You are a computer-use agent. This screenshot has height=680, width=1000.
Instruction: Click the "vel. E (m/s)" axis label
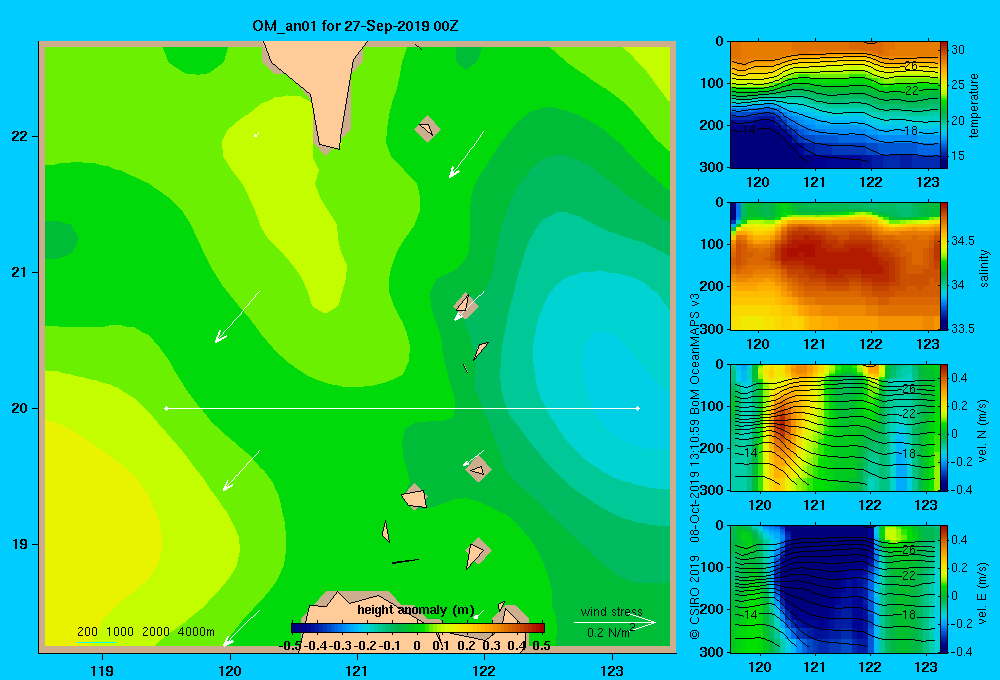pyautogui.click(x=982, y=593)
